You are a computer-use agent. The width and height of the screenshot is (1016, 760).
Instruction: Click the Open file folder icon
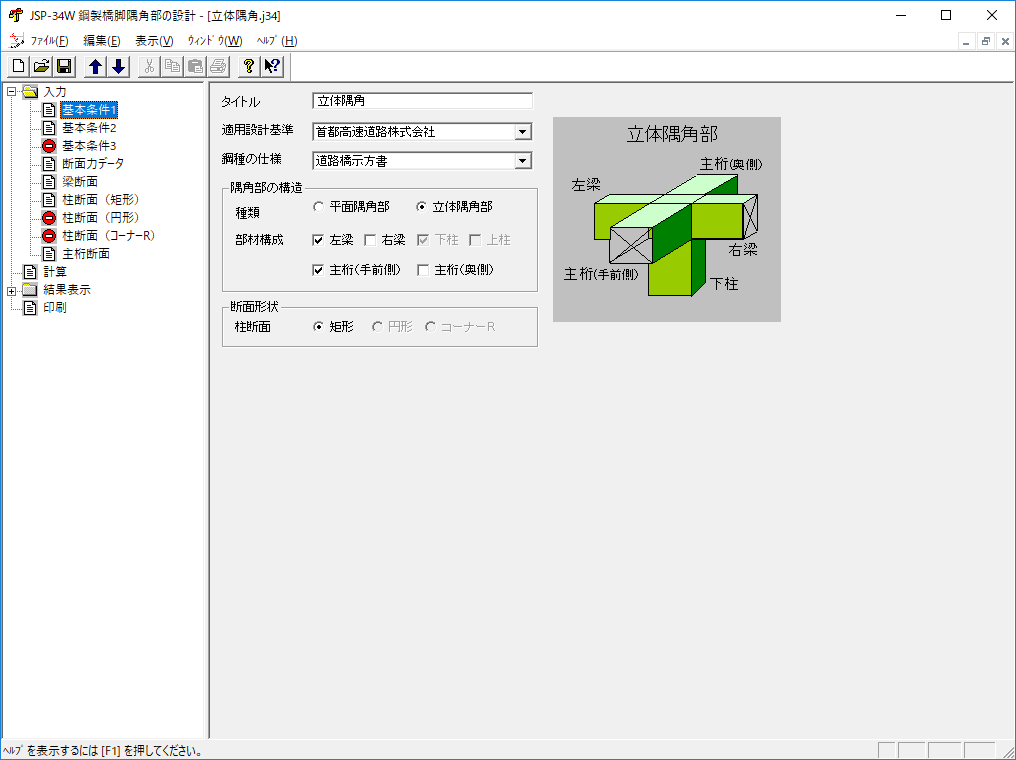tap(41, 67)
